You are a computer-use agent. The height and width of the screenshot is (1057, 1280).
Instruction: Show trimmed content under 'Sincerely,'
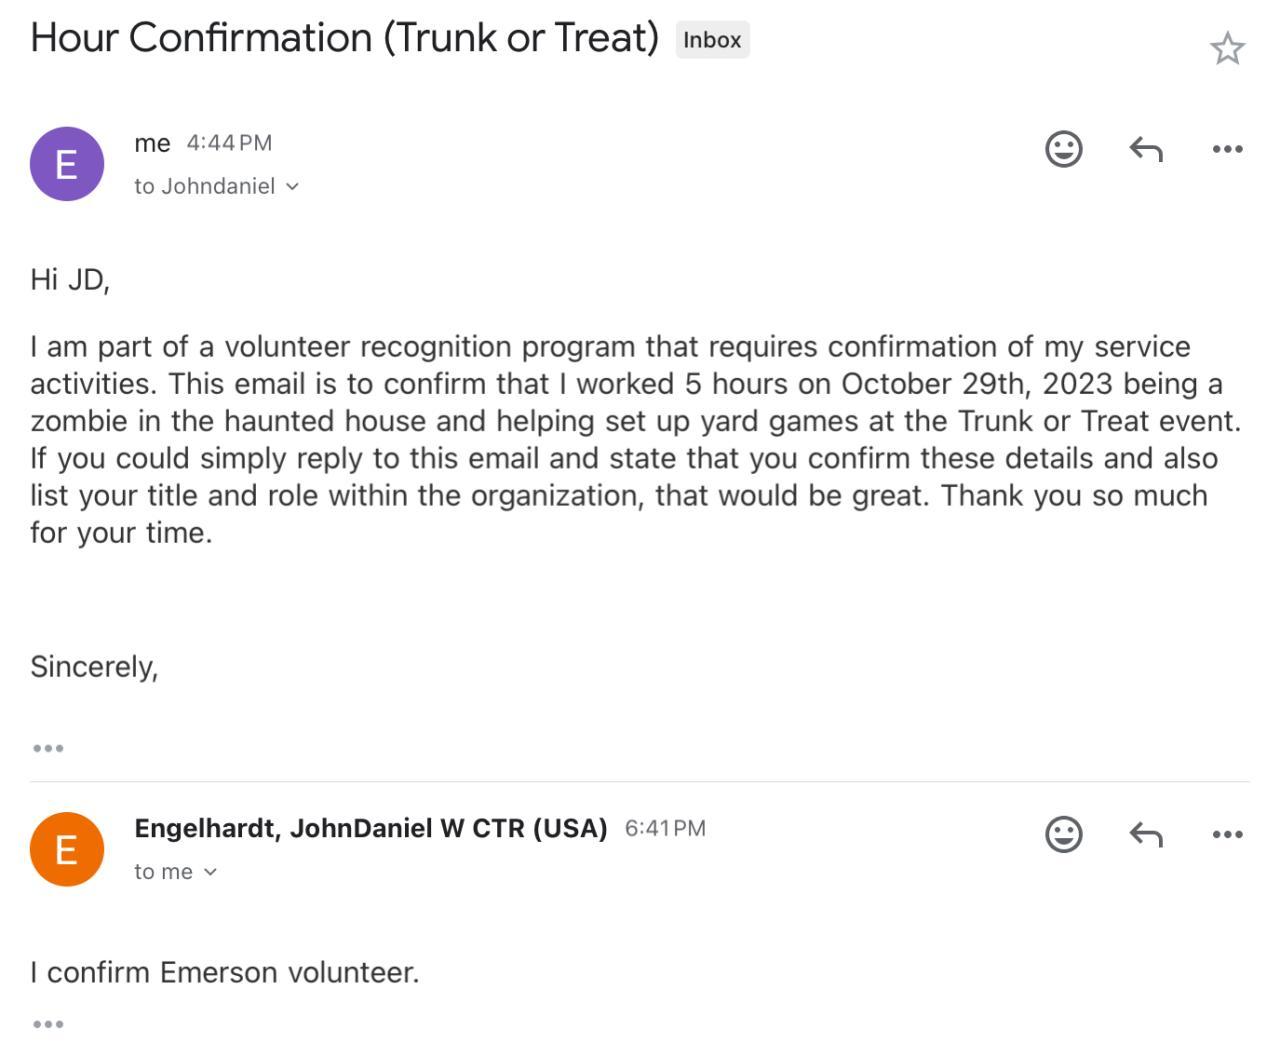point(48,748)
